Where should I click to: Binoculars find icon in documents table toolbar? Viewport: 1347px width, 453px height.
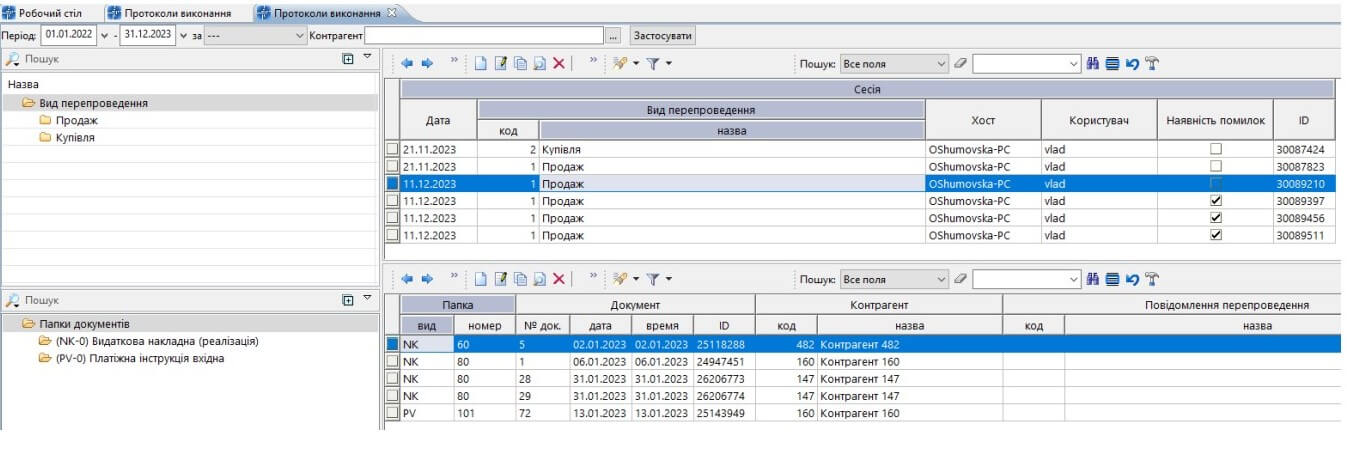pos(1093,279)
